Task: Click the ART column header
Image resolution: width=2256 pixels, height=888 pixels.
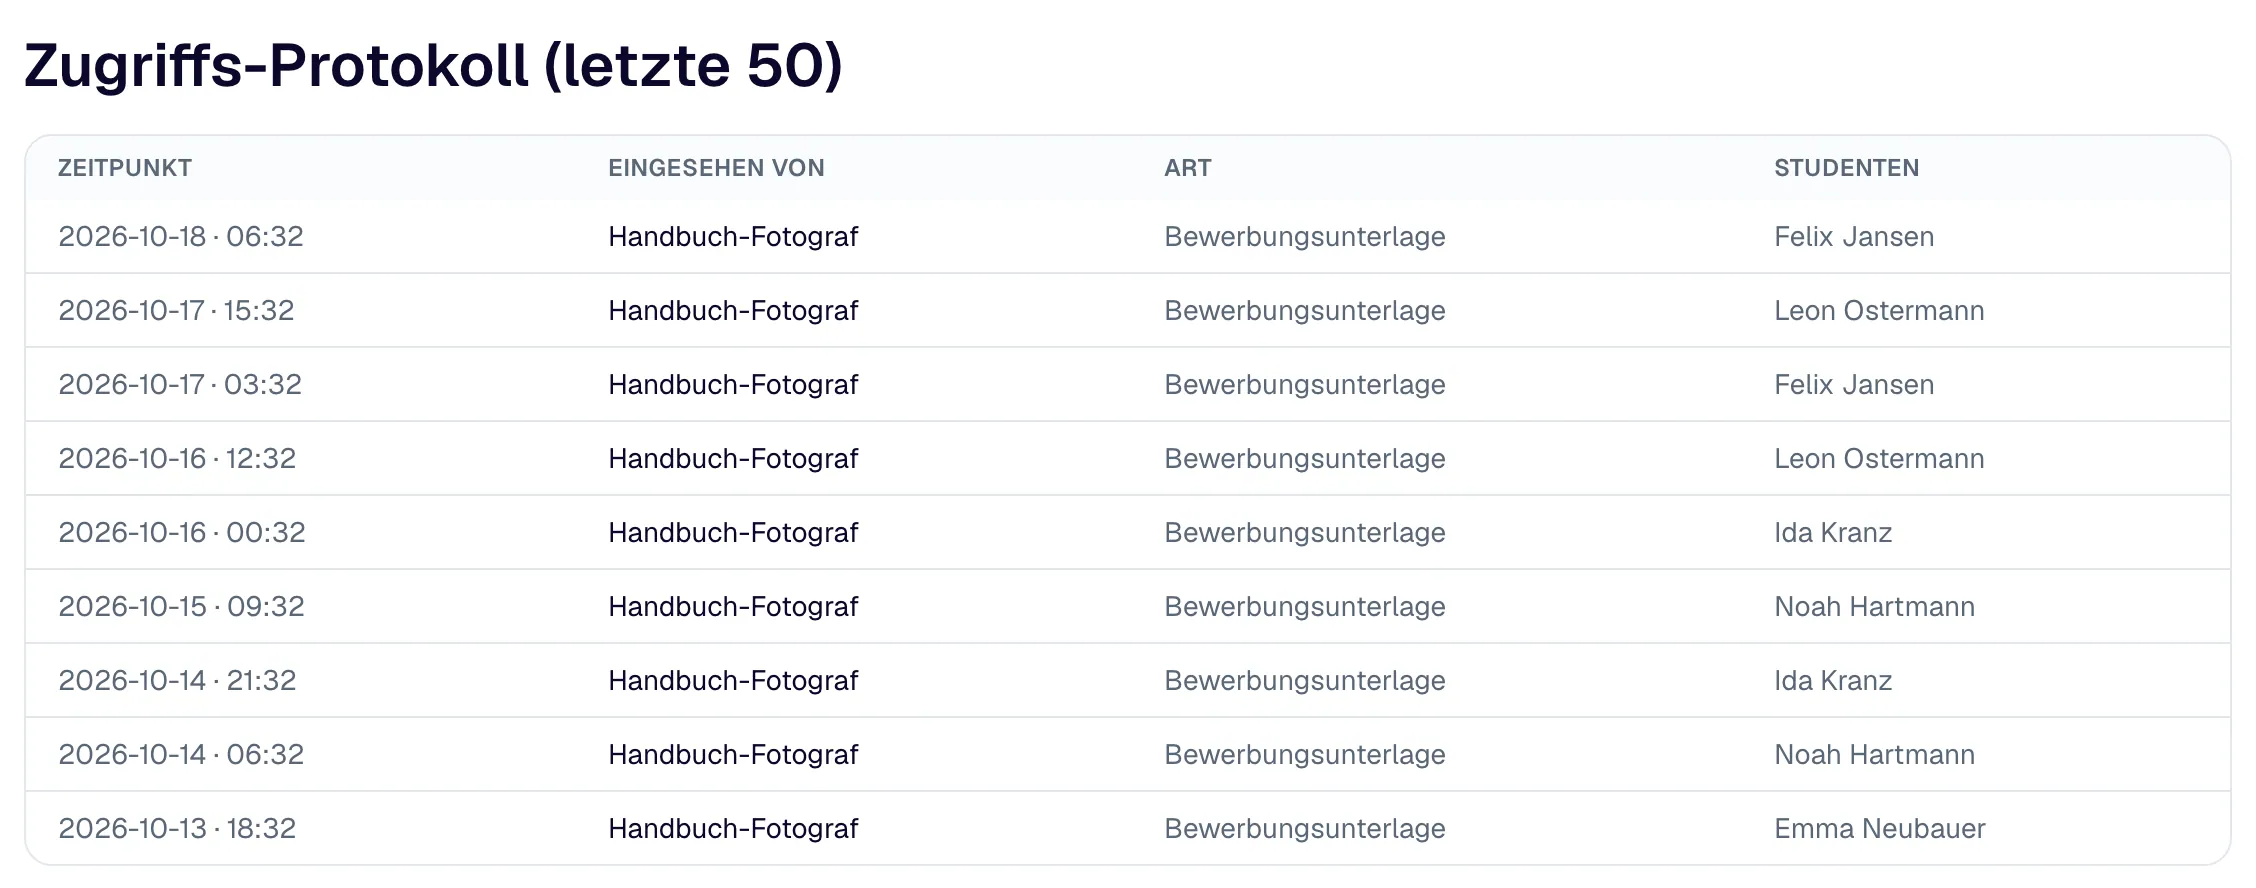Action: pyautogui.click(x=1188, y=168)
